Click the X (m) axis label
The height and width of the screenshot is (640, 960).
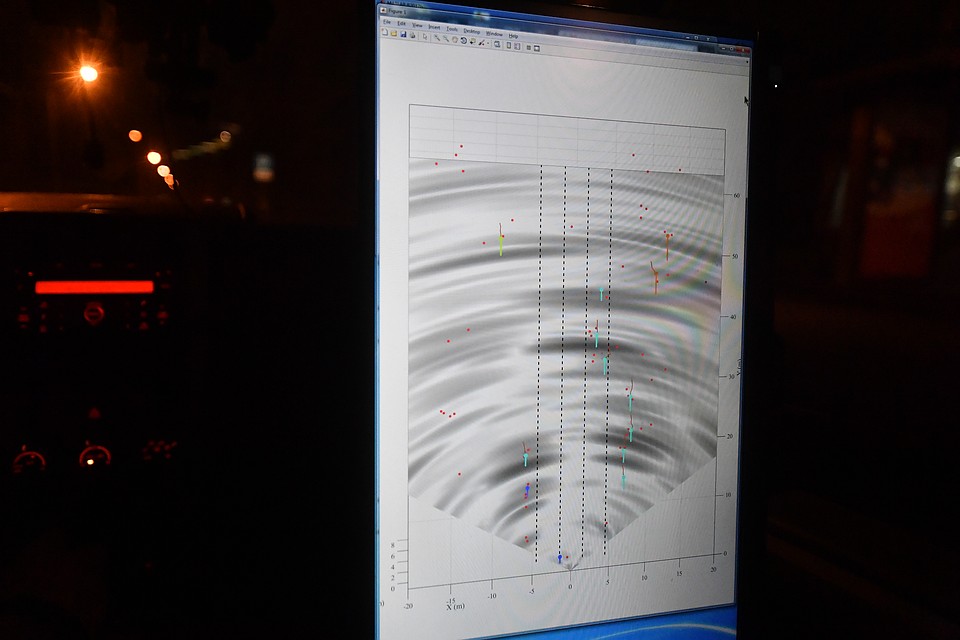[456, 607]
